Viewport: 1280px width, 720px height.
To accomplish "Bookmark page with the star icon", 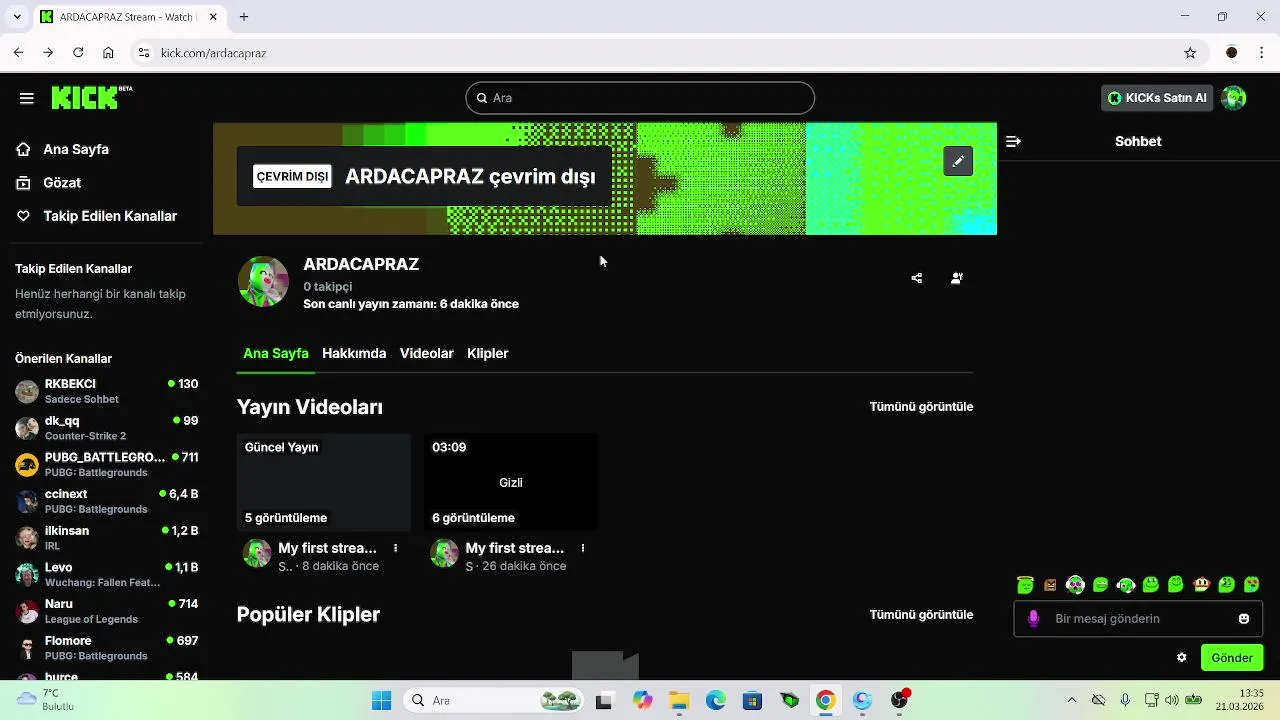I will tap(1190, 53).
